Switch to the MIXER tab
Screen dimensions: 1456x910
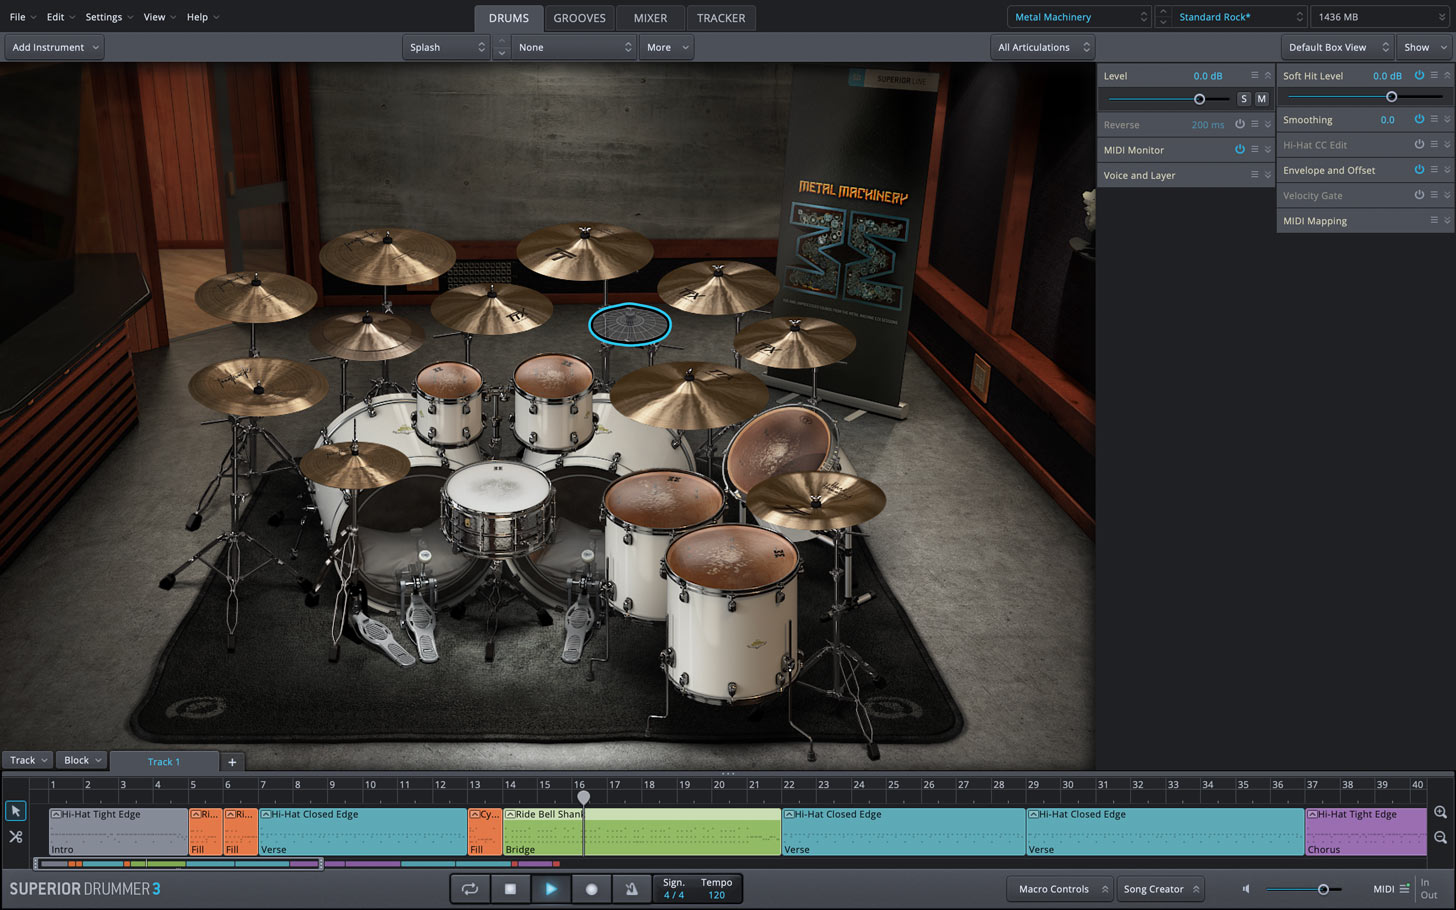click(x=650, y=18)
